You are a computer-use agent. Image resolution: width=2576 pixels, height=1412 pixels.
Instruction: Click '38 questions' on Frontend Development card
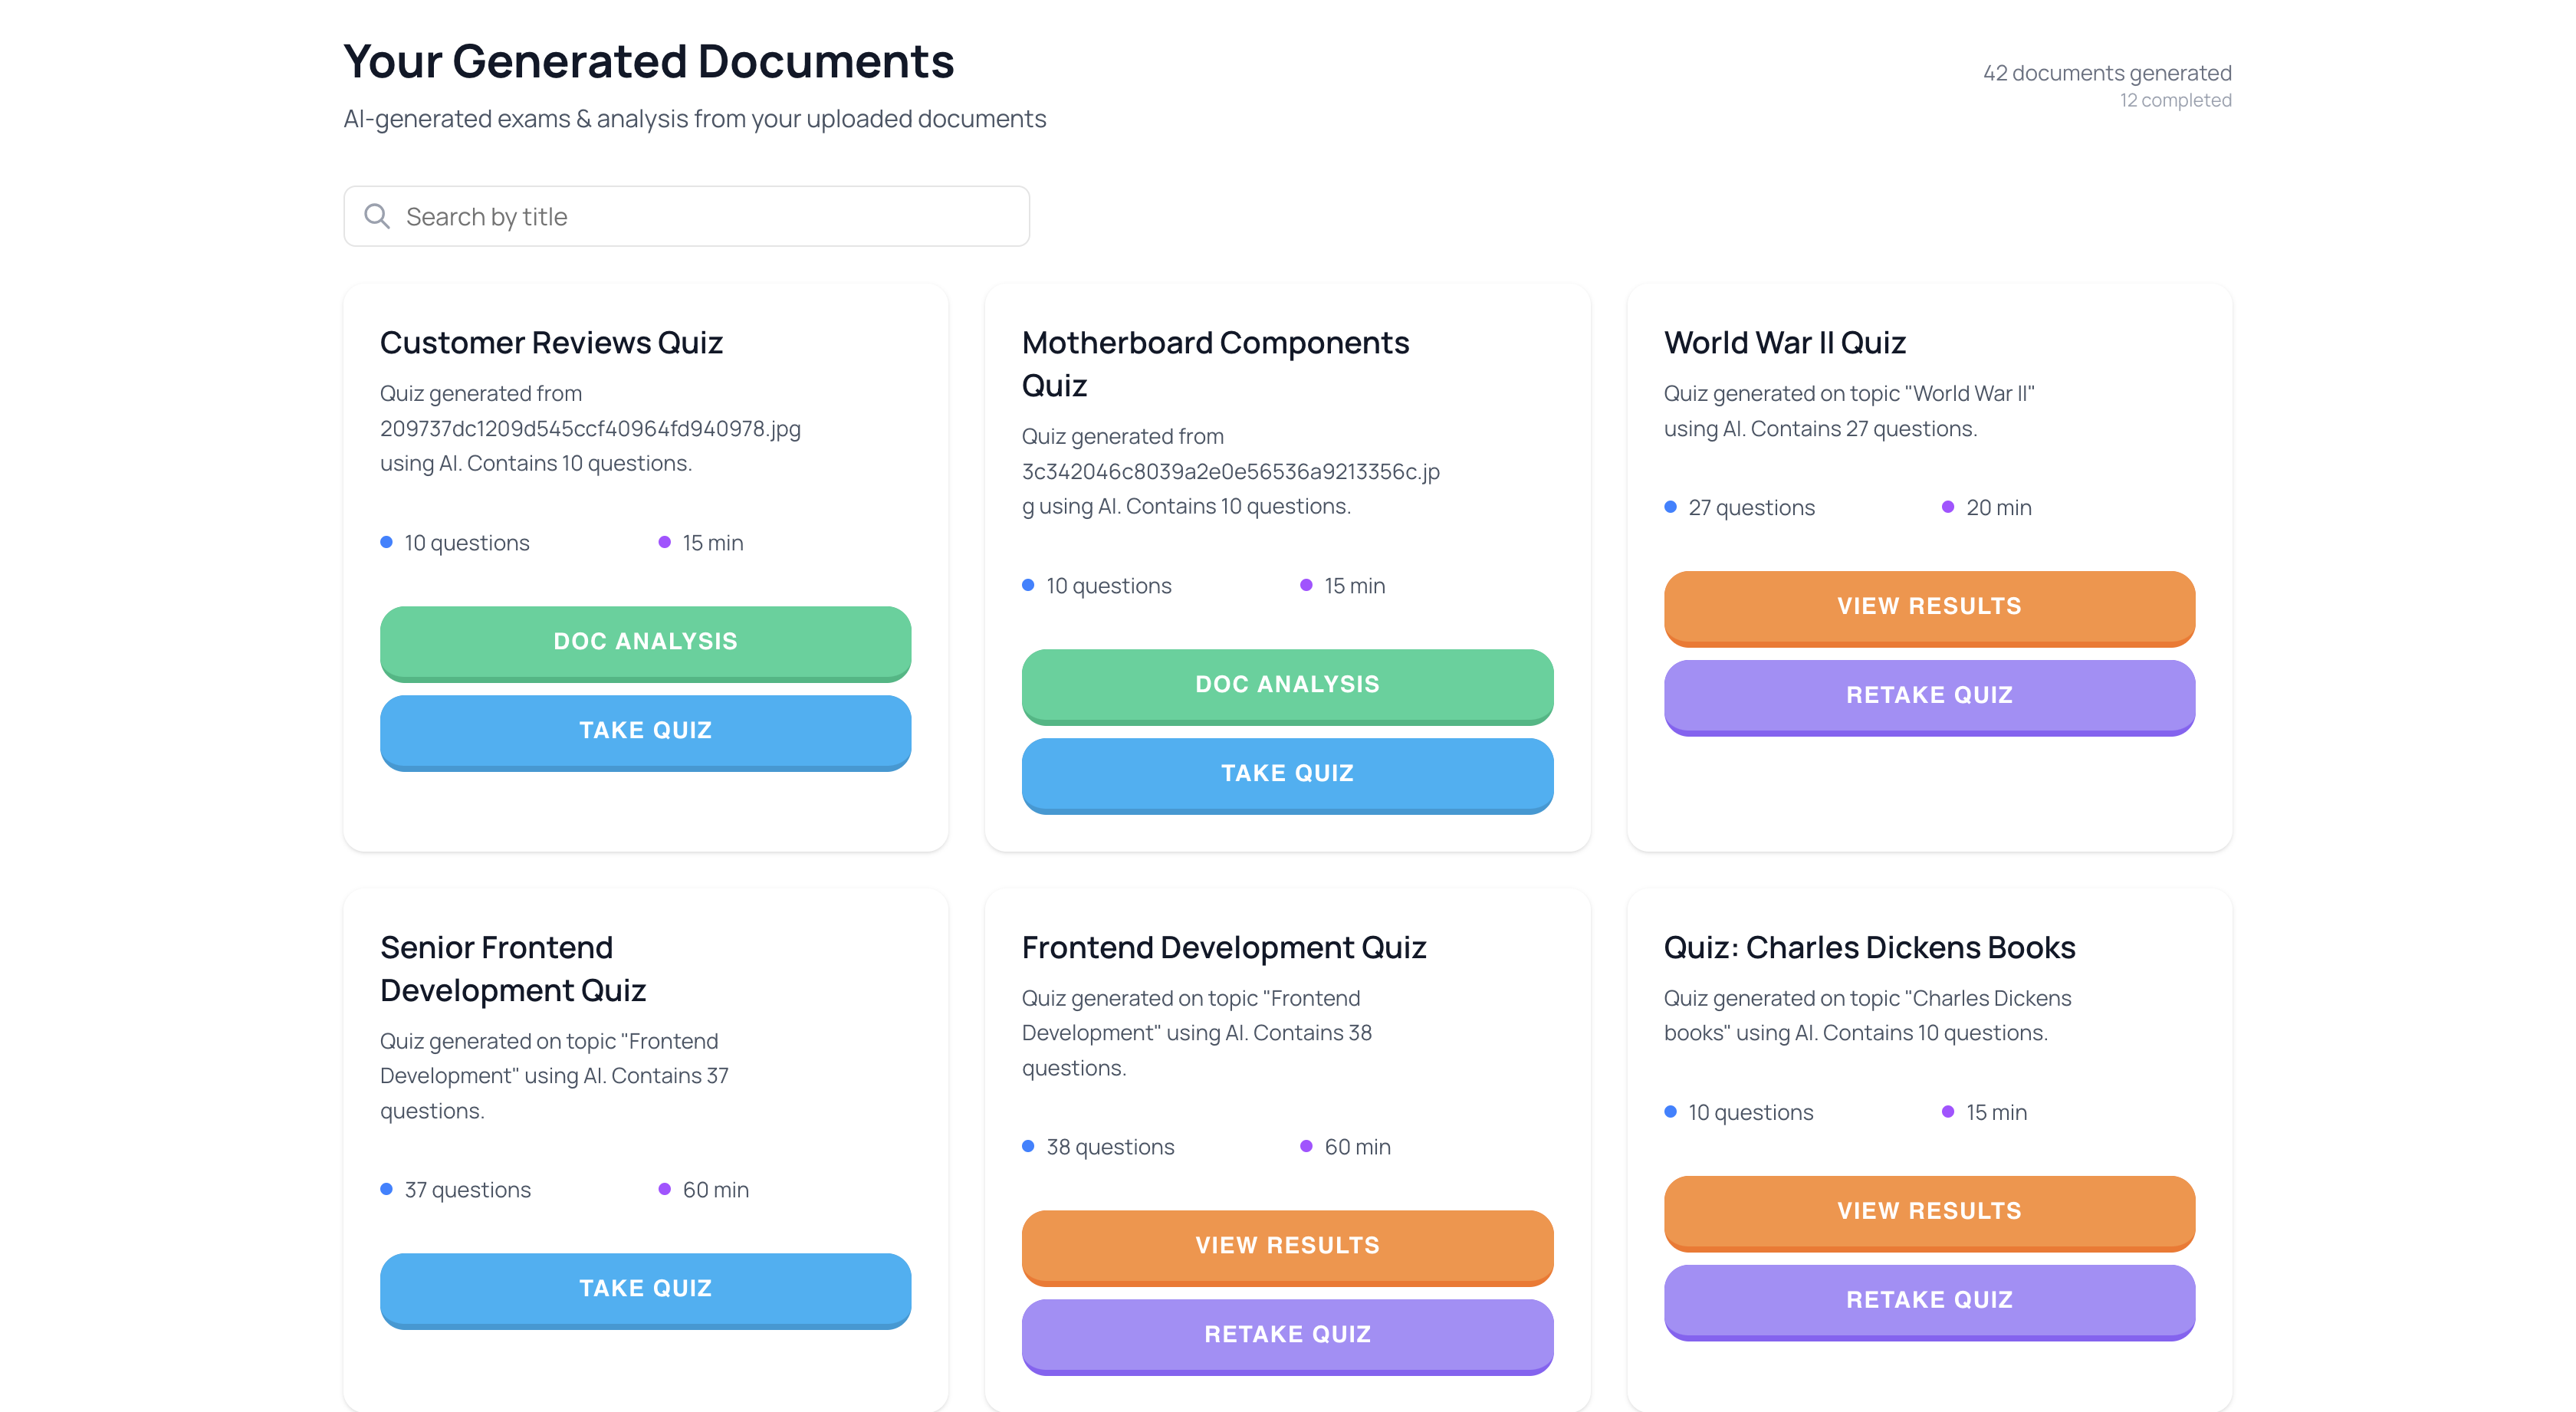[1110, 1147]
